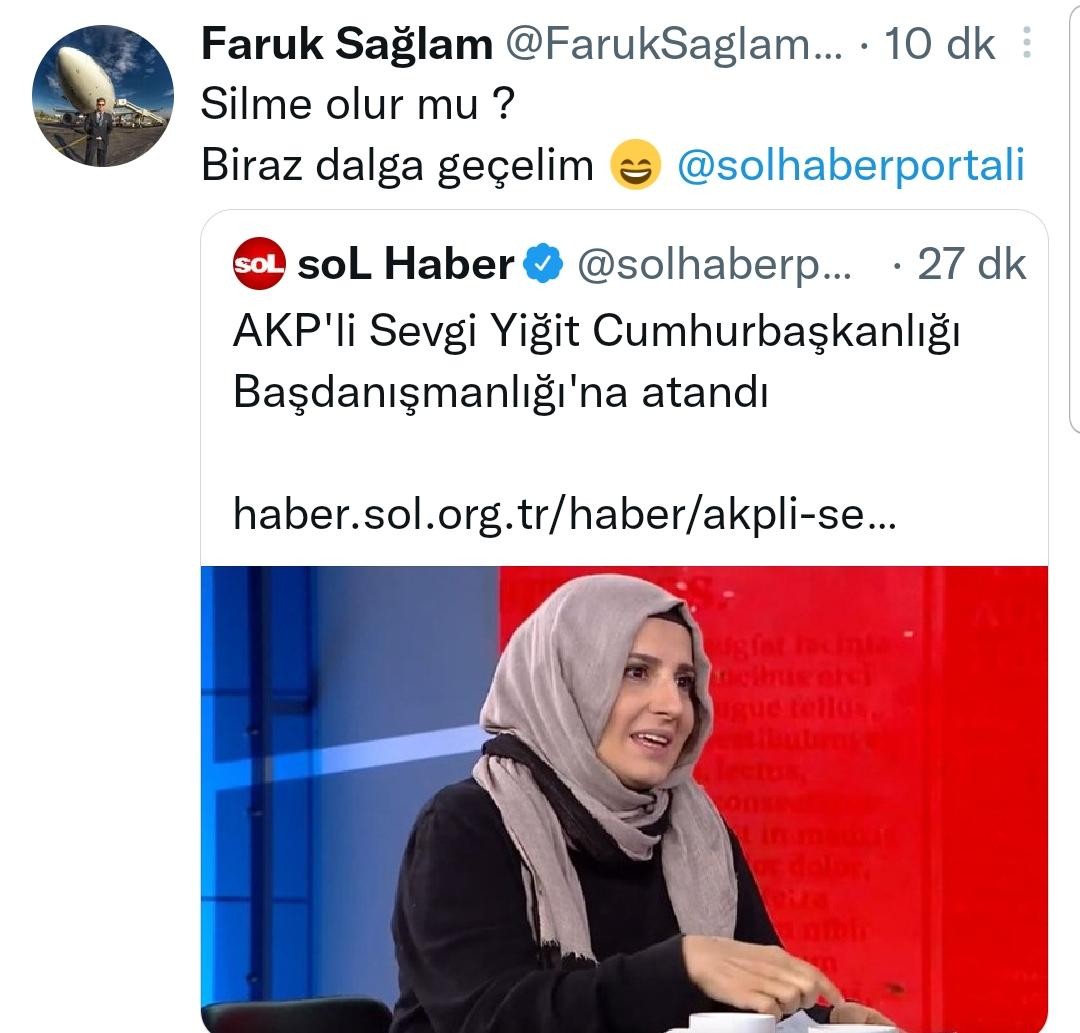Open the haber.sol.org.tr article link
The height and width of the screenshot is (1033, 1080).
[x=565, y=514]
